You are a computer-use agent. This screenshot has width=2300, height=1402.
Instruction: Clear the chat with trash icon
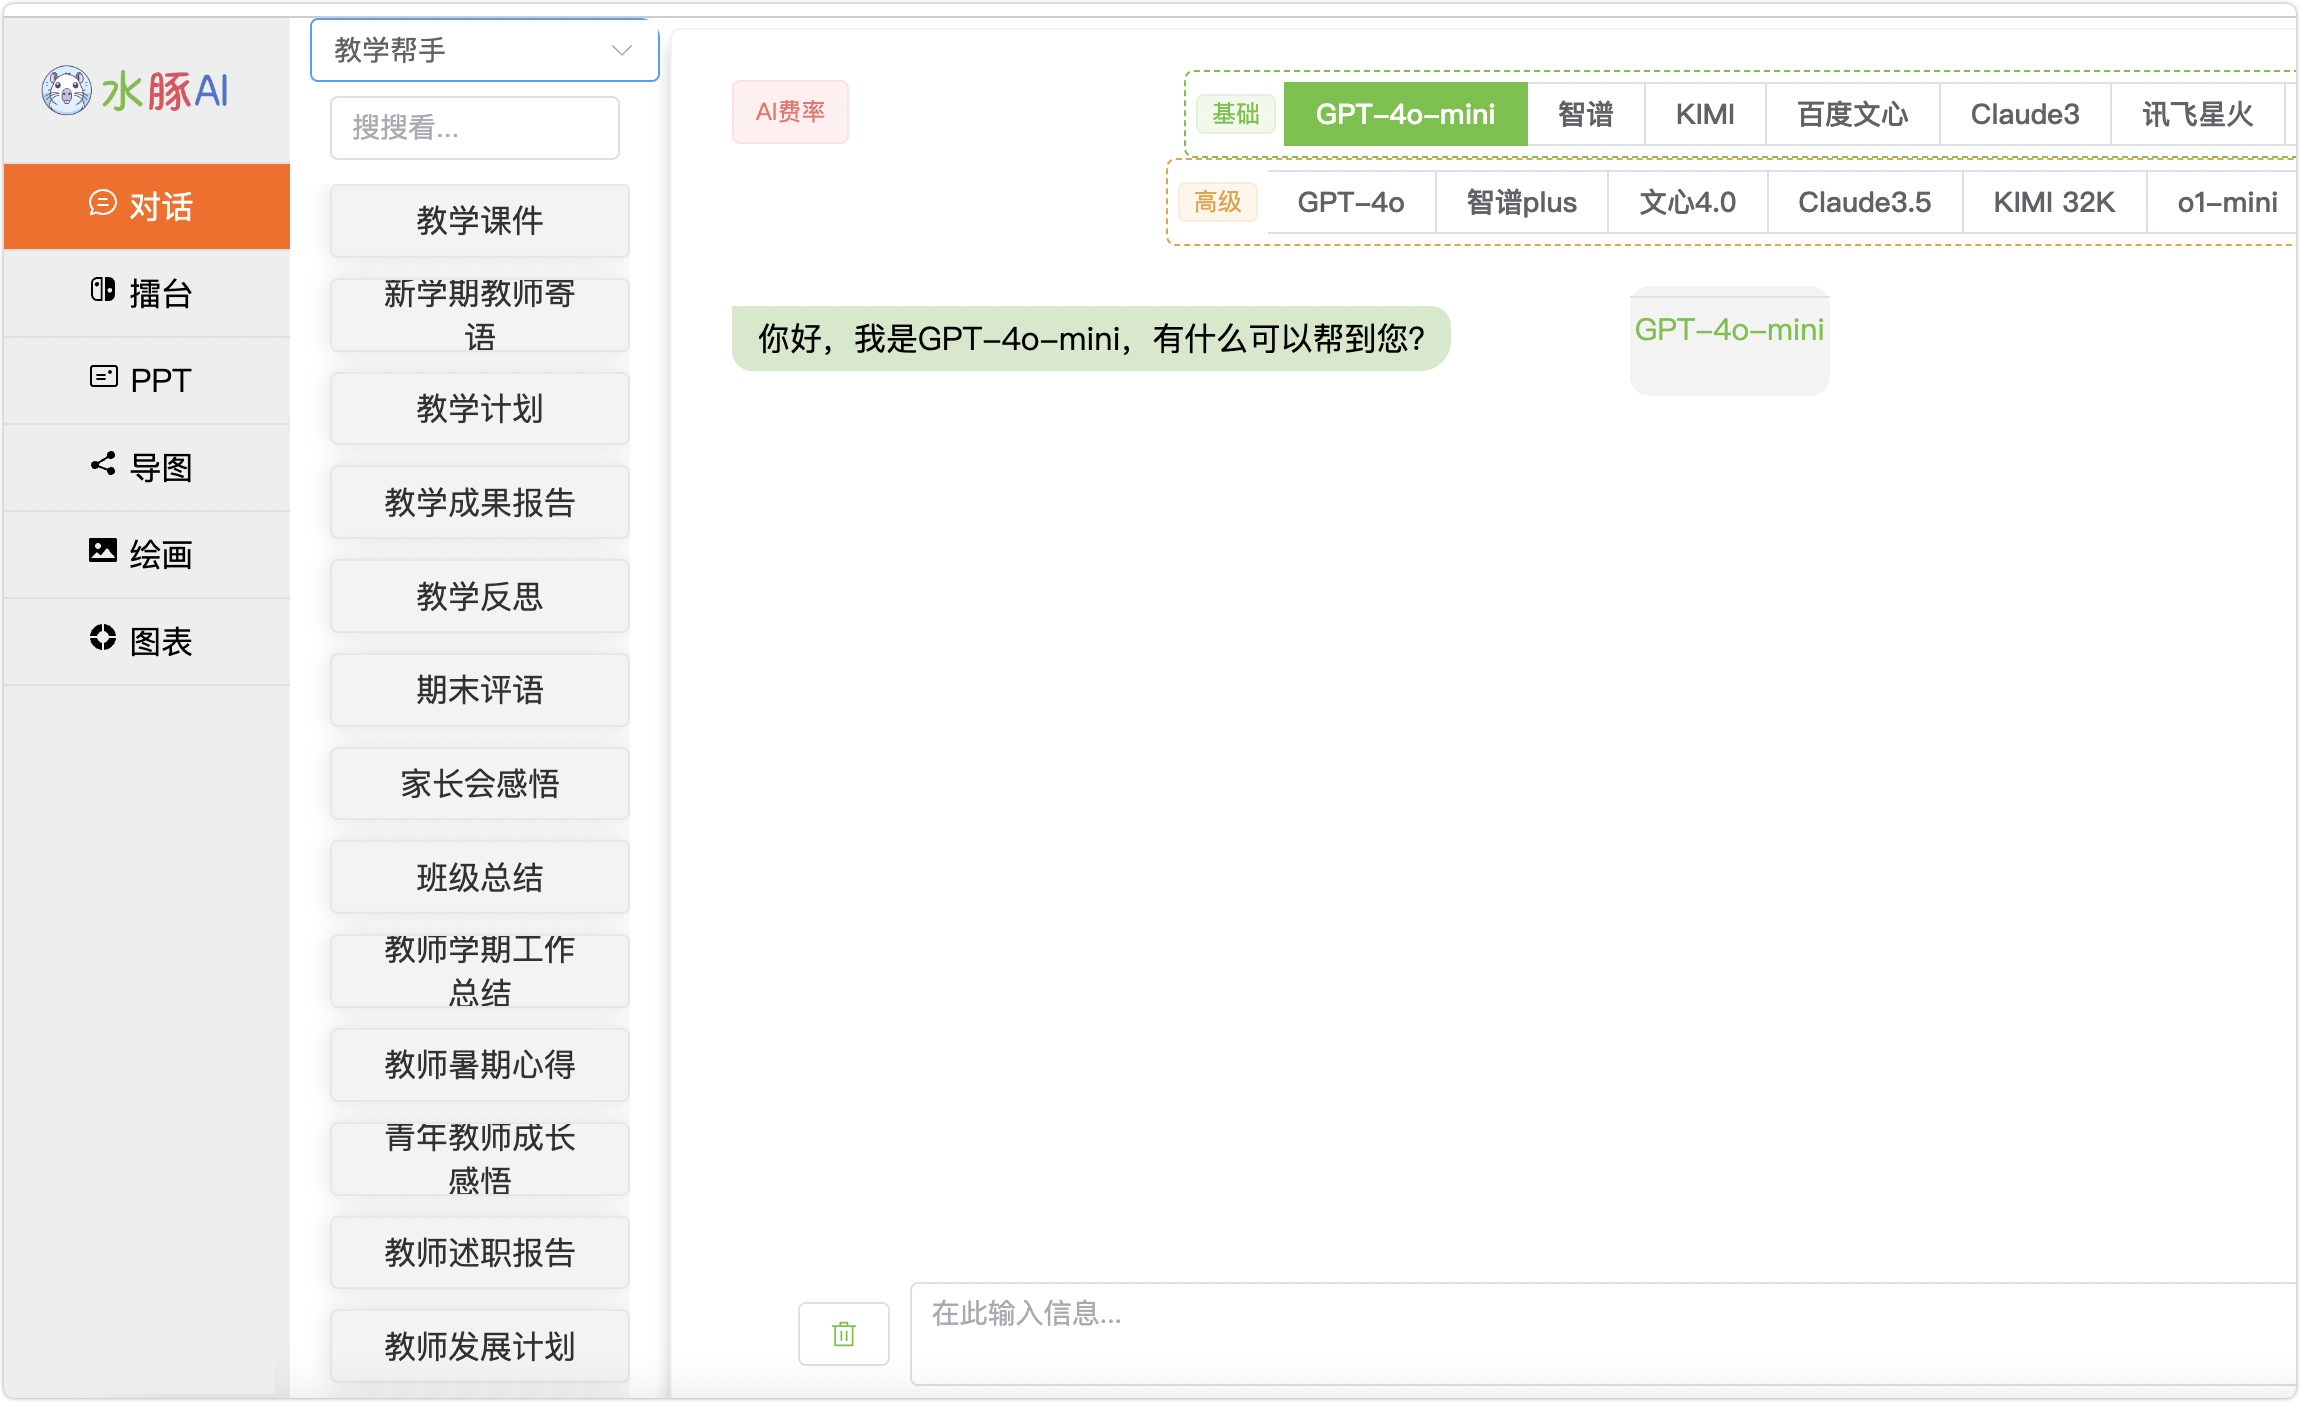[843, 1333]
